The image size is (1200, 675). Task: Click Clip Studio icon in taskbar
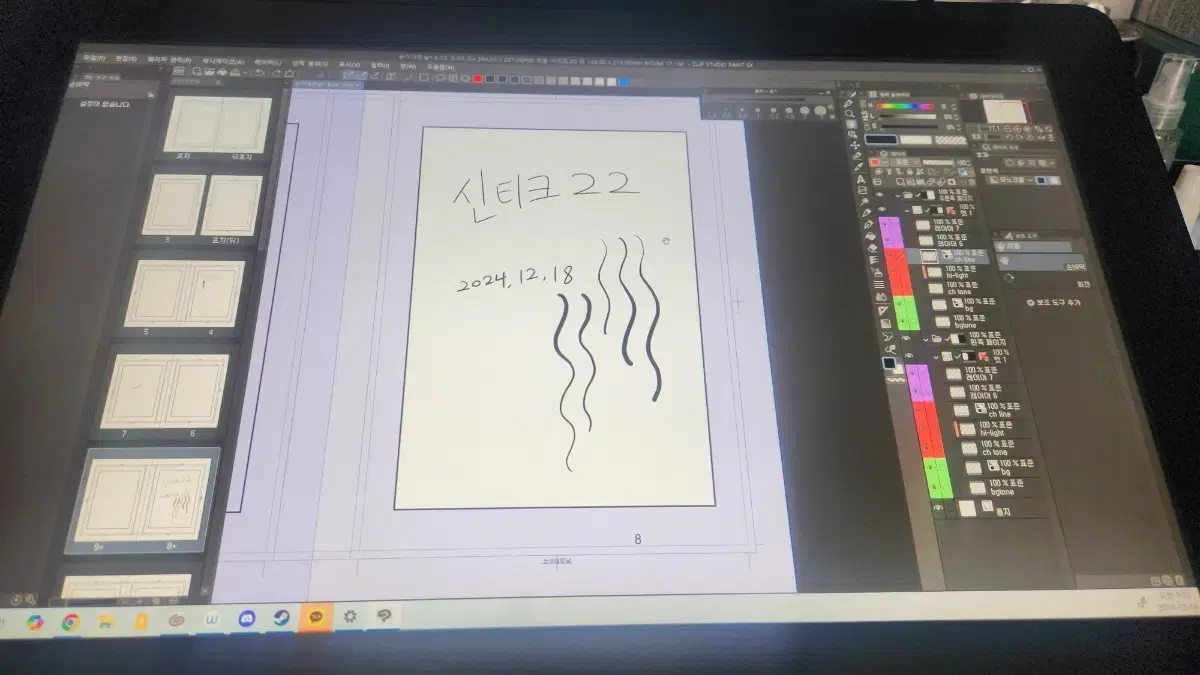coord(384,615)
